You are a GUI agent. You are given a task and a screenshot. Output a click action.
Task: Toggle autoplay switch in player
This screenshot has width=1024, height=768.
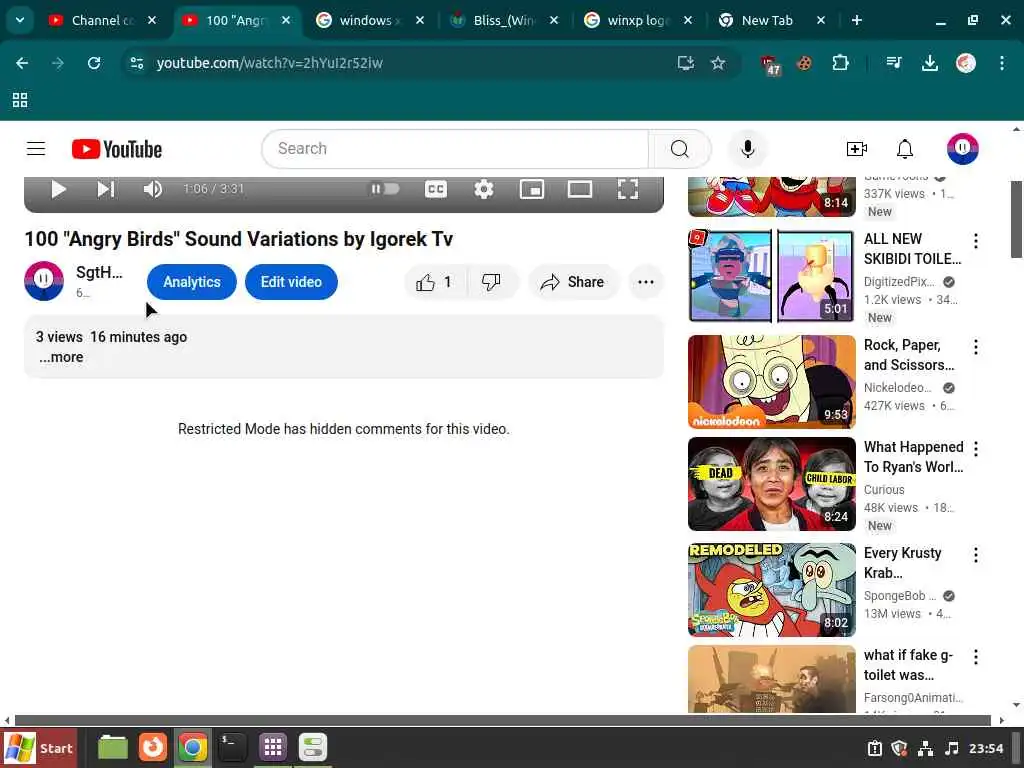[x=385, y=189]
